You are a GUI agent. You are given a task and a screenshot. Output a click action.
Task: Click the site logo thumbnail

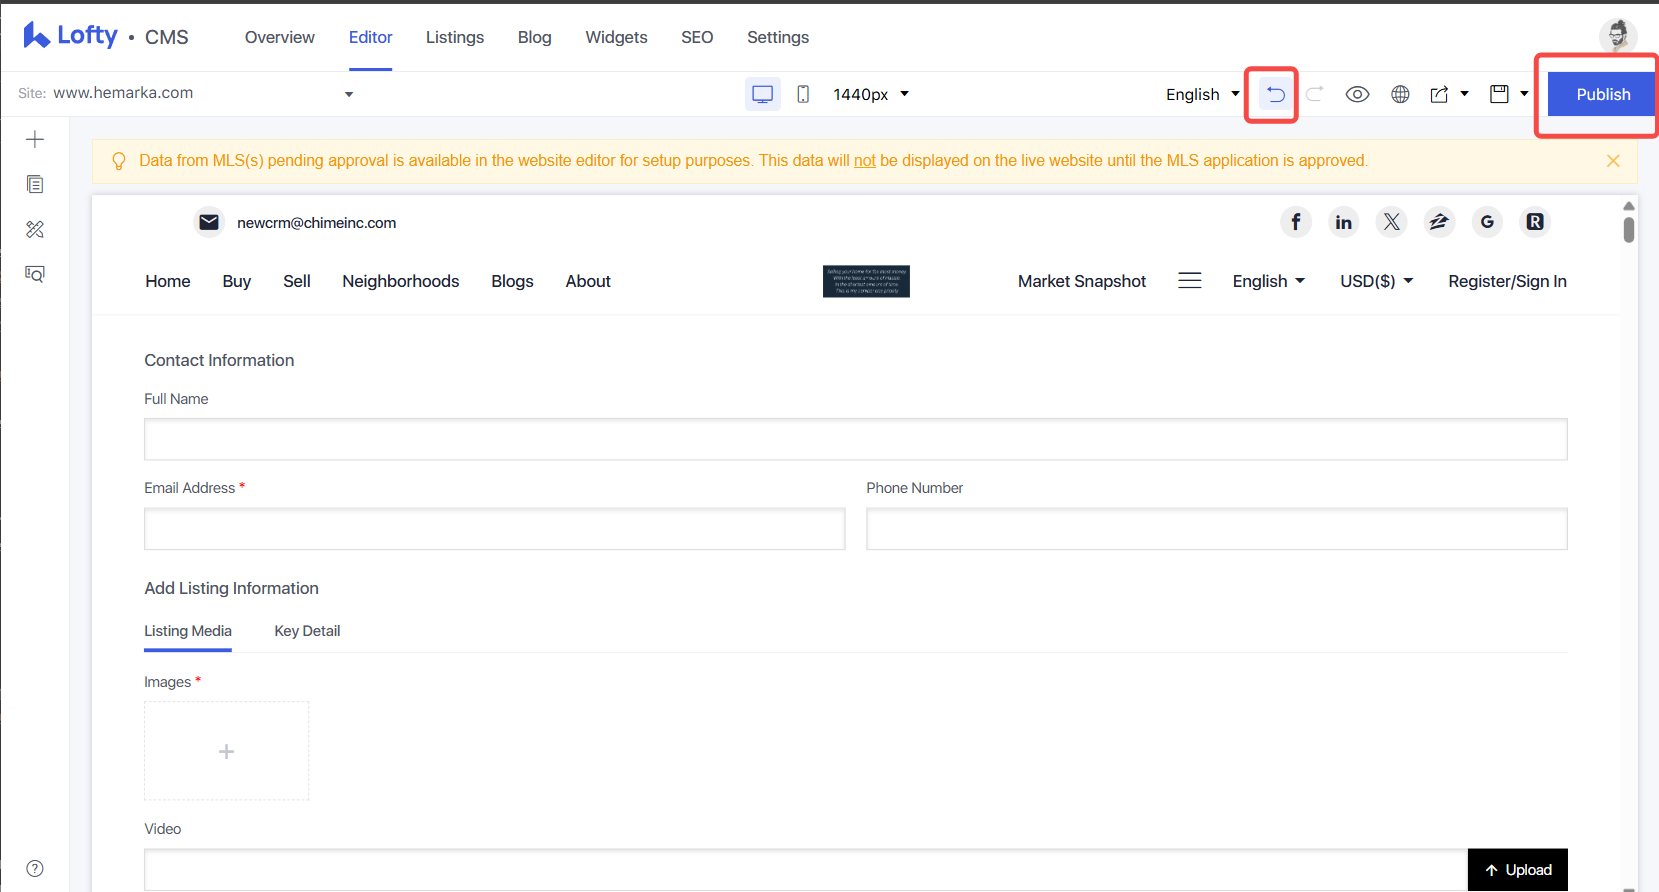pos(866,281)
